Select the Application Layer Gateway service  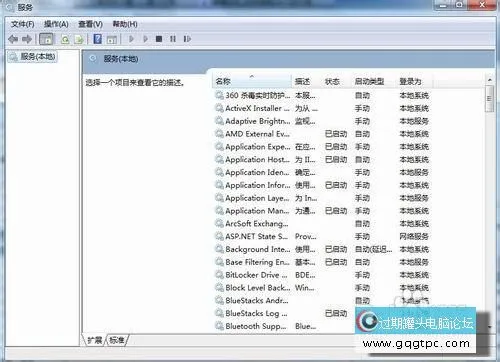coord(322,198)
